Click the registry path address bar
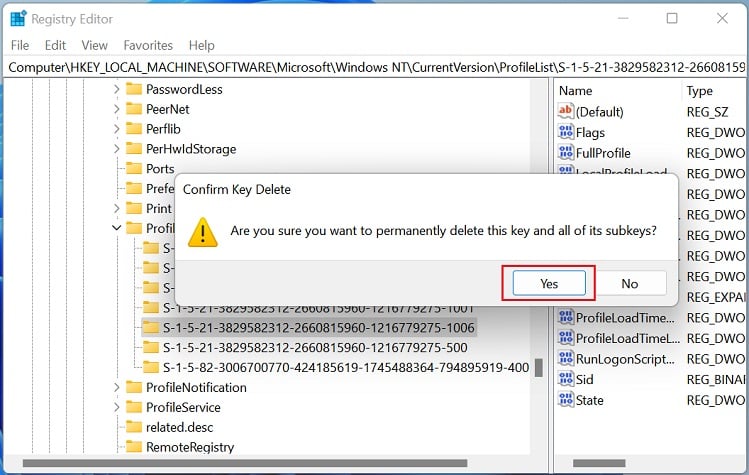Image resolution: width=749 pixels, height=475 pixels. [374, 67]
